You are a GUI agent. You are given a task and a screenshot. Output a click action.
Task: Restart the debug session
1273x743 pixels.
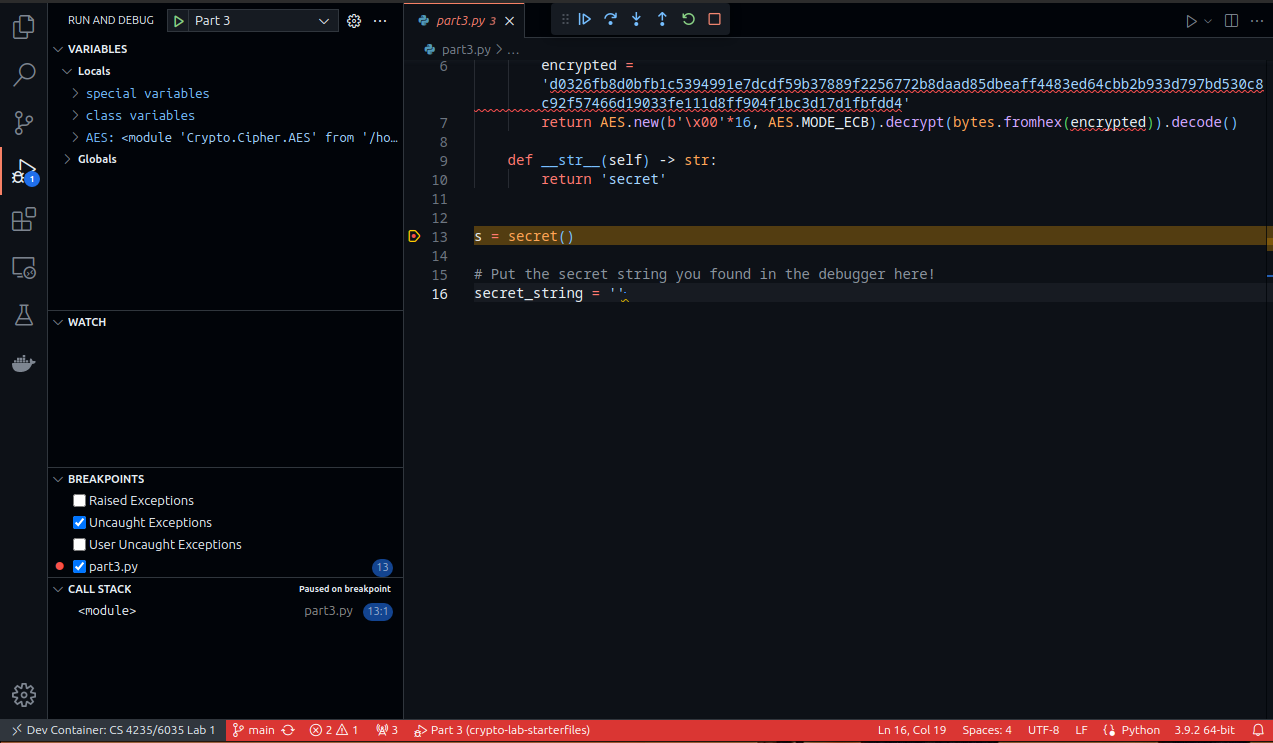point(688,19)
